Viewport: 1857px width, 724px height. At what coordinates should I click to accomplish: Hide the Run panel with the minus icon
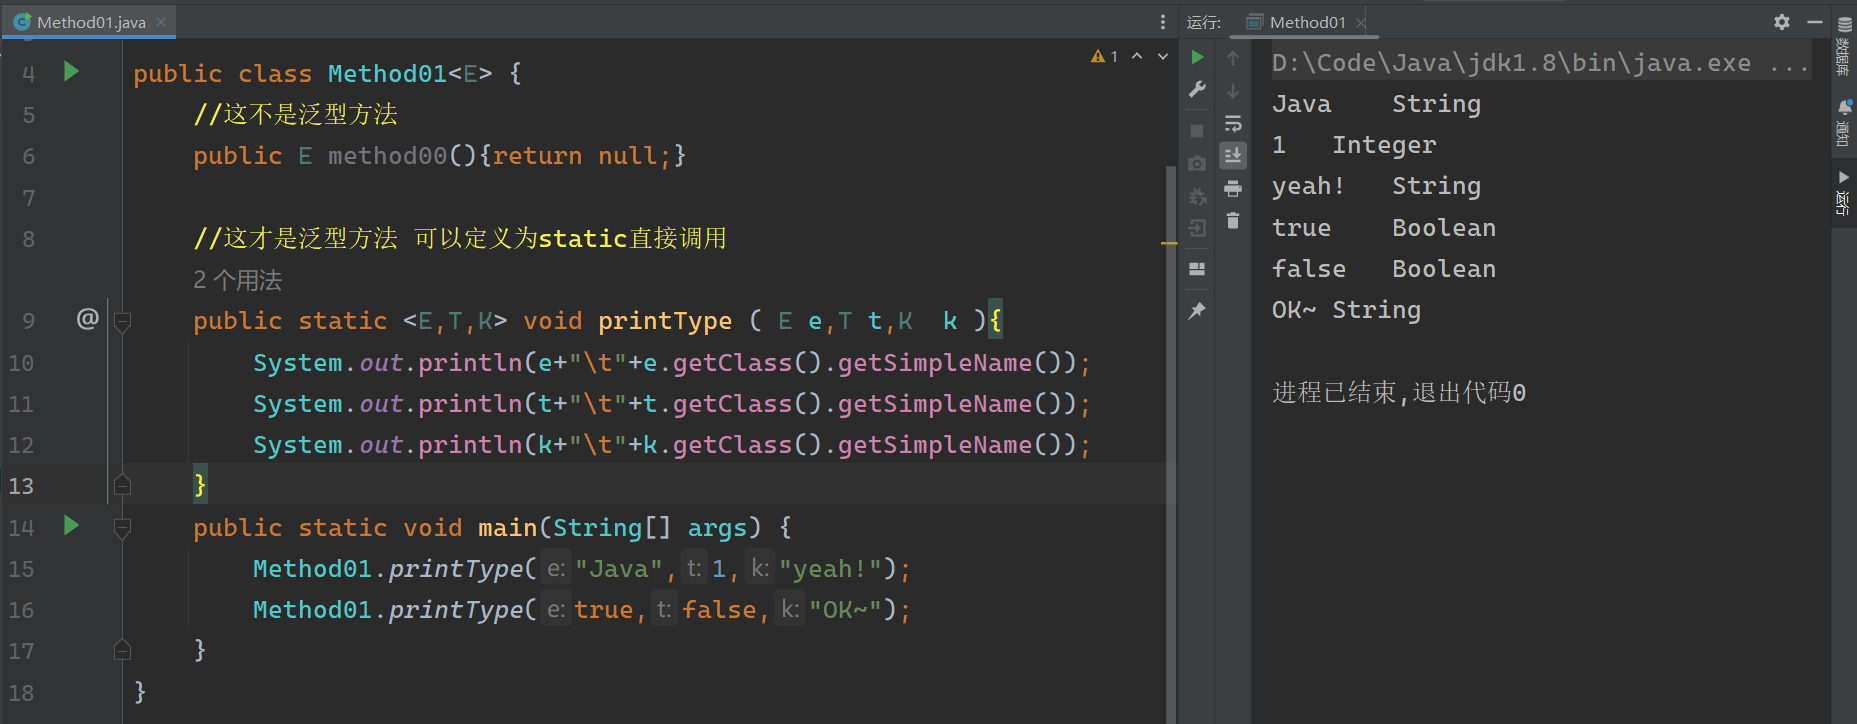[1815, 21]
